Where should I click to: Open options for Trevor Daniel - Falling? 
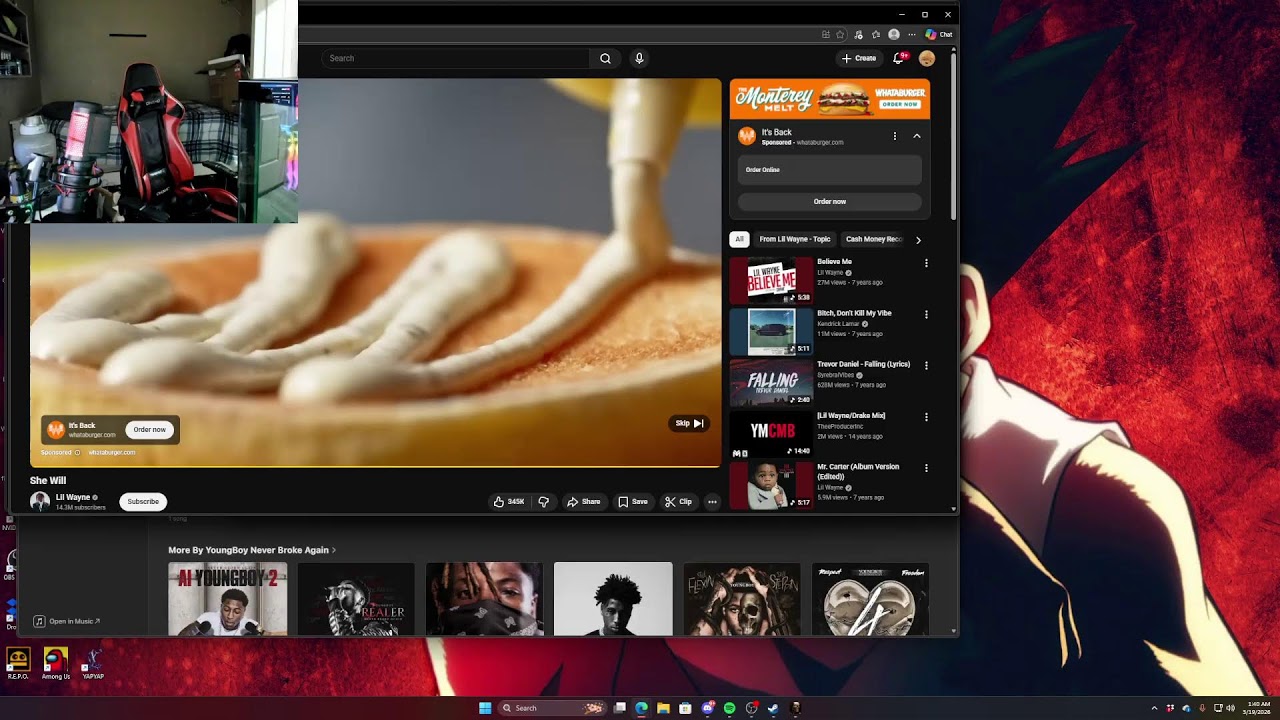926,365
